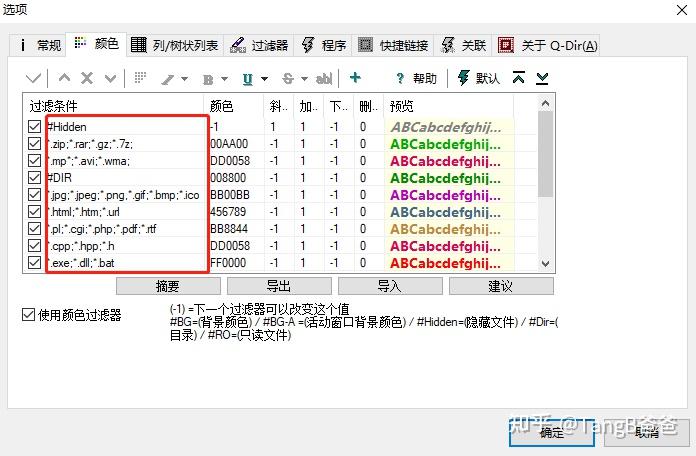This screenshot has width=696, height=456.
Task: Click the 预览 column header
Action: [448, 106]
